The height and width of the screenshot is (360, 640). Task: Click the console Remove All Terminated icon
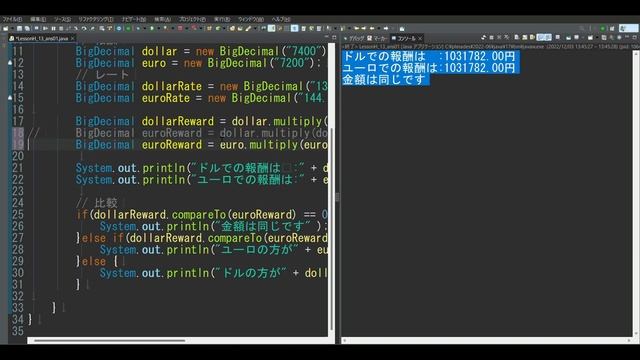(x=507, y=38)
